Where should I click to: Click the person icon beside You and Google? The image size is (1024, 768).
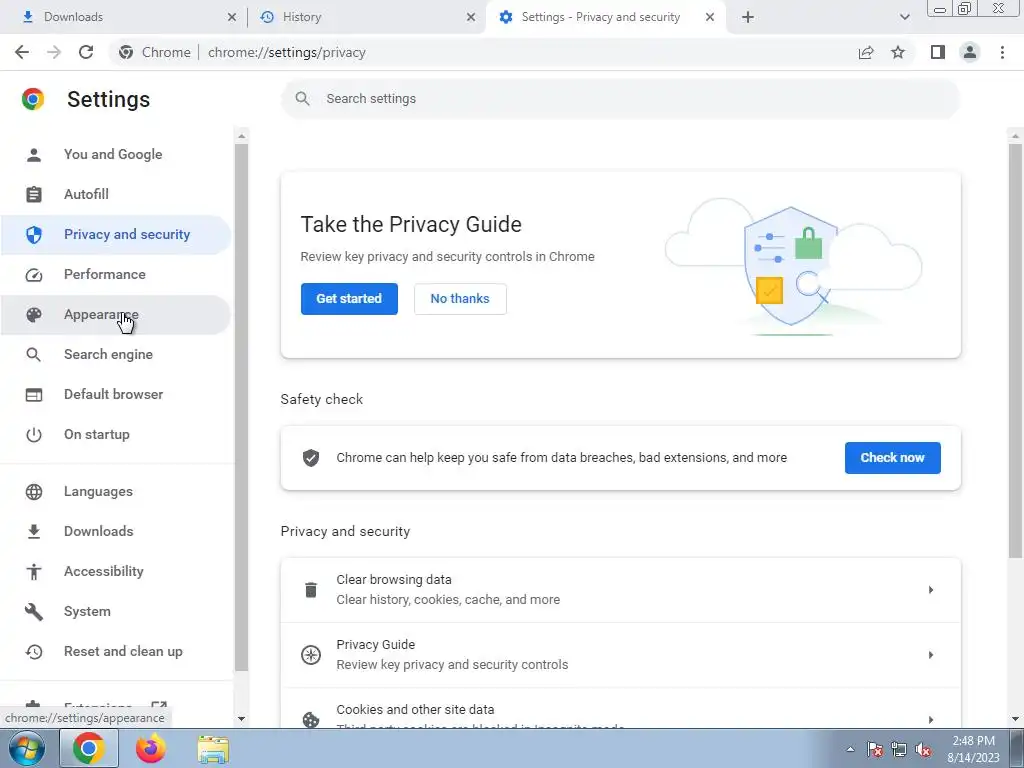33,155
